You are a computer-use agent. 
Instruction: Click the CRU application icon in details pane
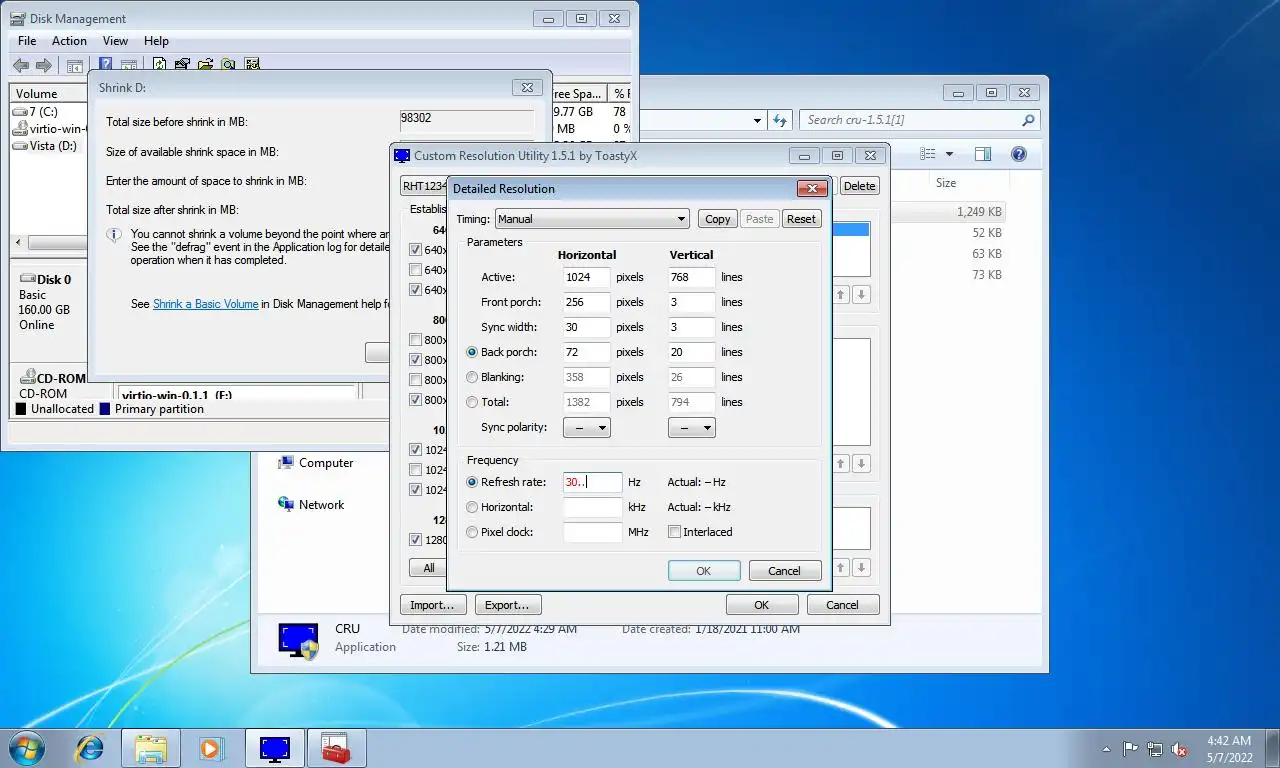click(x=299, y=641)
